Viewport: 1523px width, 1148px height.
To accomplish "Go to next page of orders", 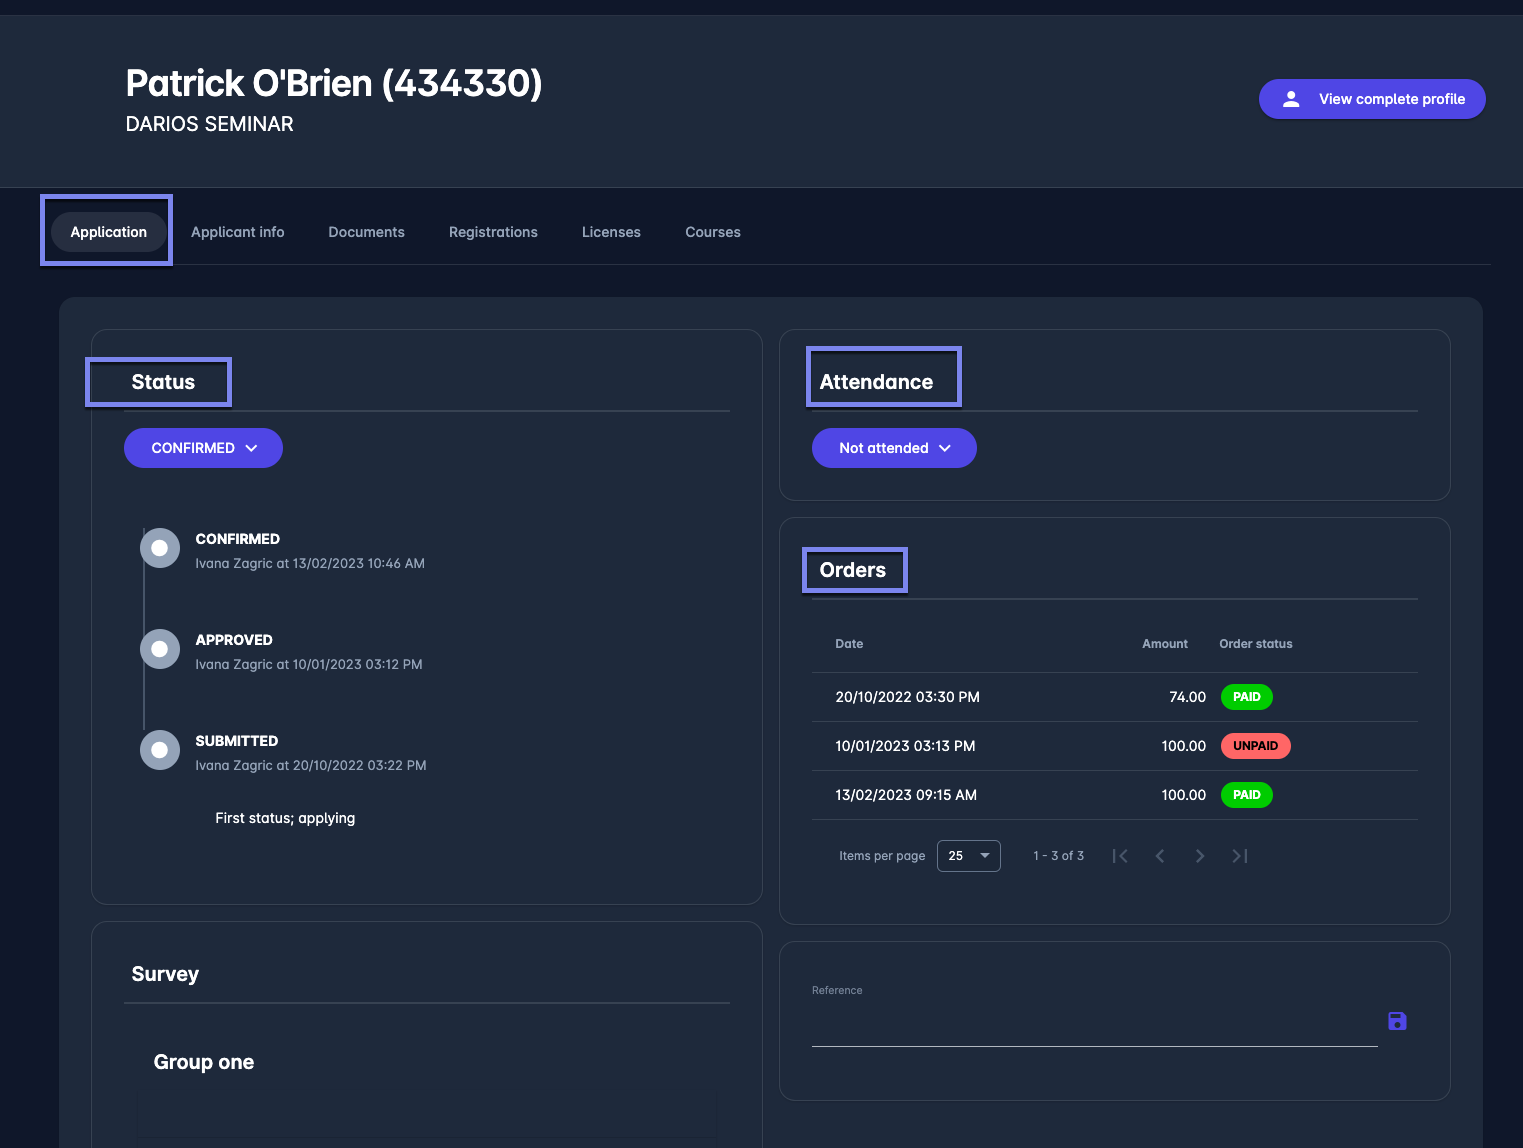I will [1200, 856].
